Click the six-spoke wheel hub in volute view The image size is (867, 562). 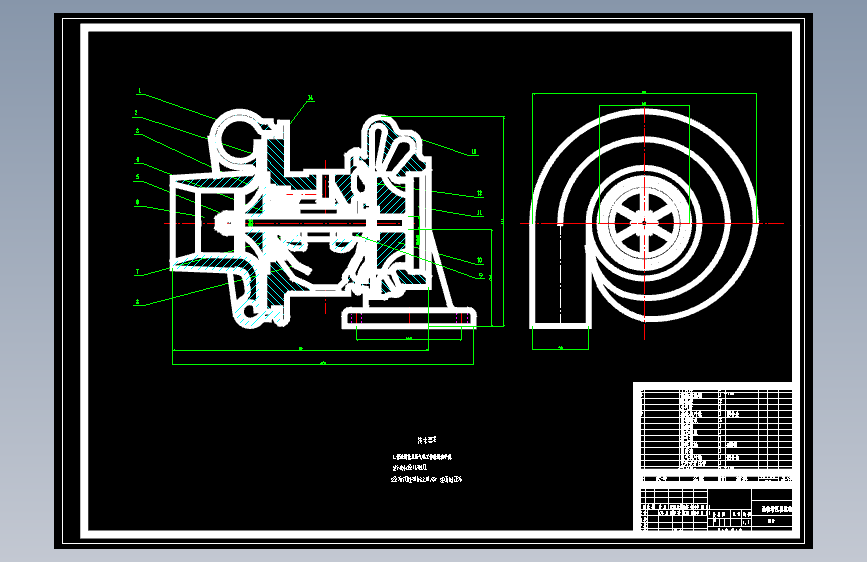point(644,223)
